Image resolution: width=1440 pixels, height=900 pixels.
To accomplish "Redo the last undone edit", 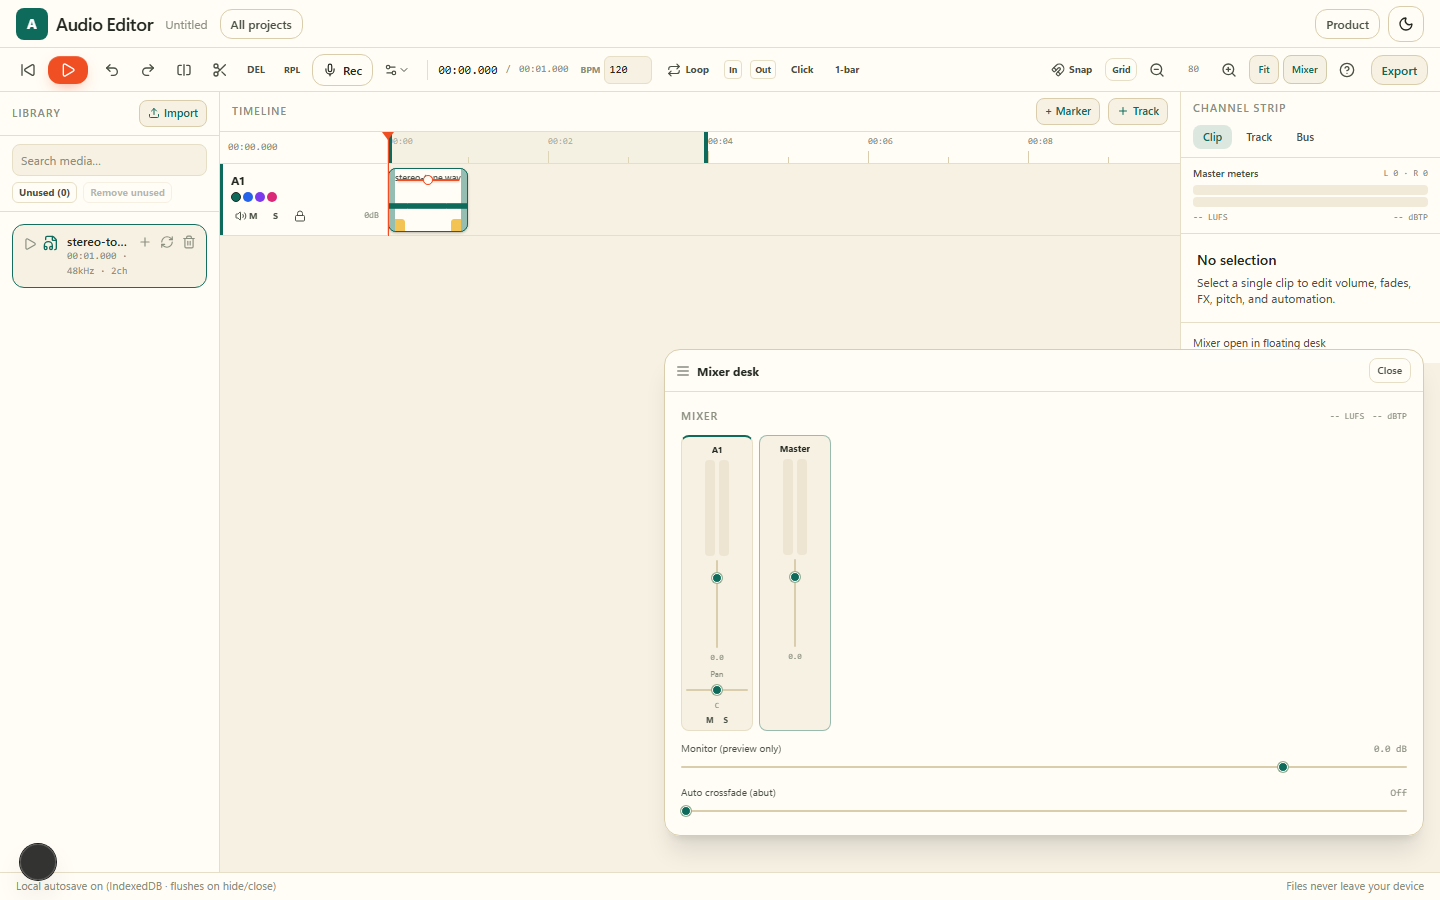I will pyautogui.click(x=148, y=70).
